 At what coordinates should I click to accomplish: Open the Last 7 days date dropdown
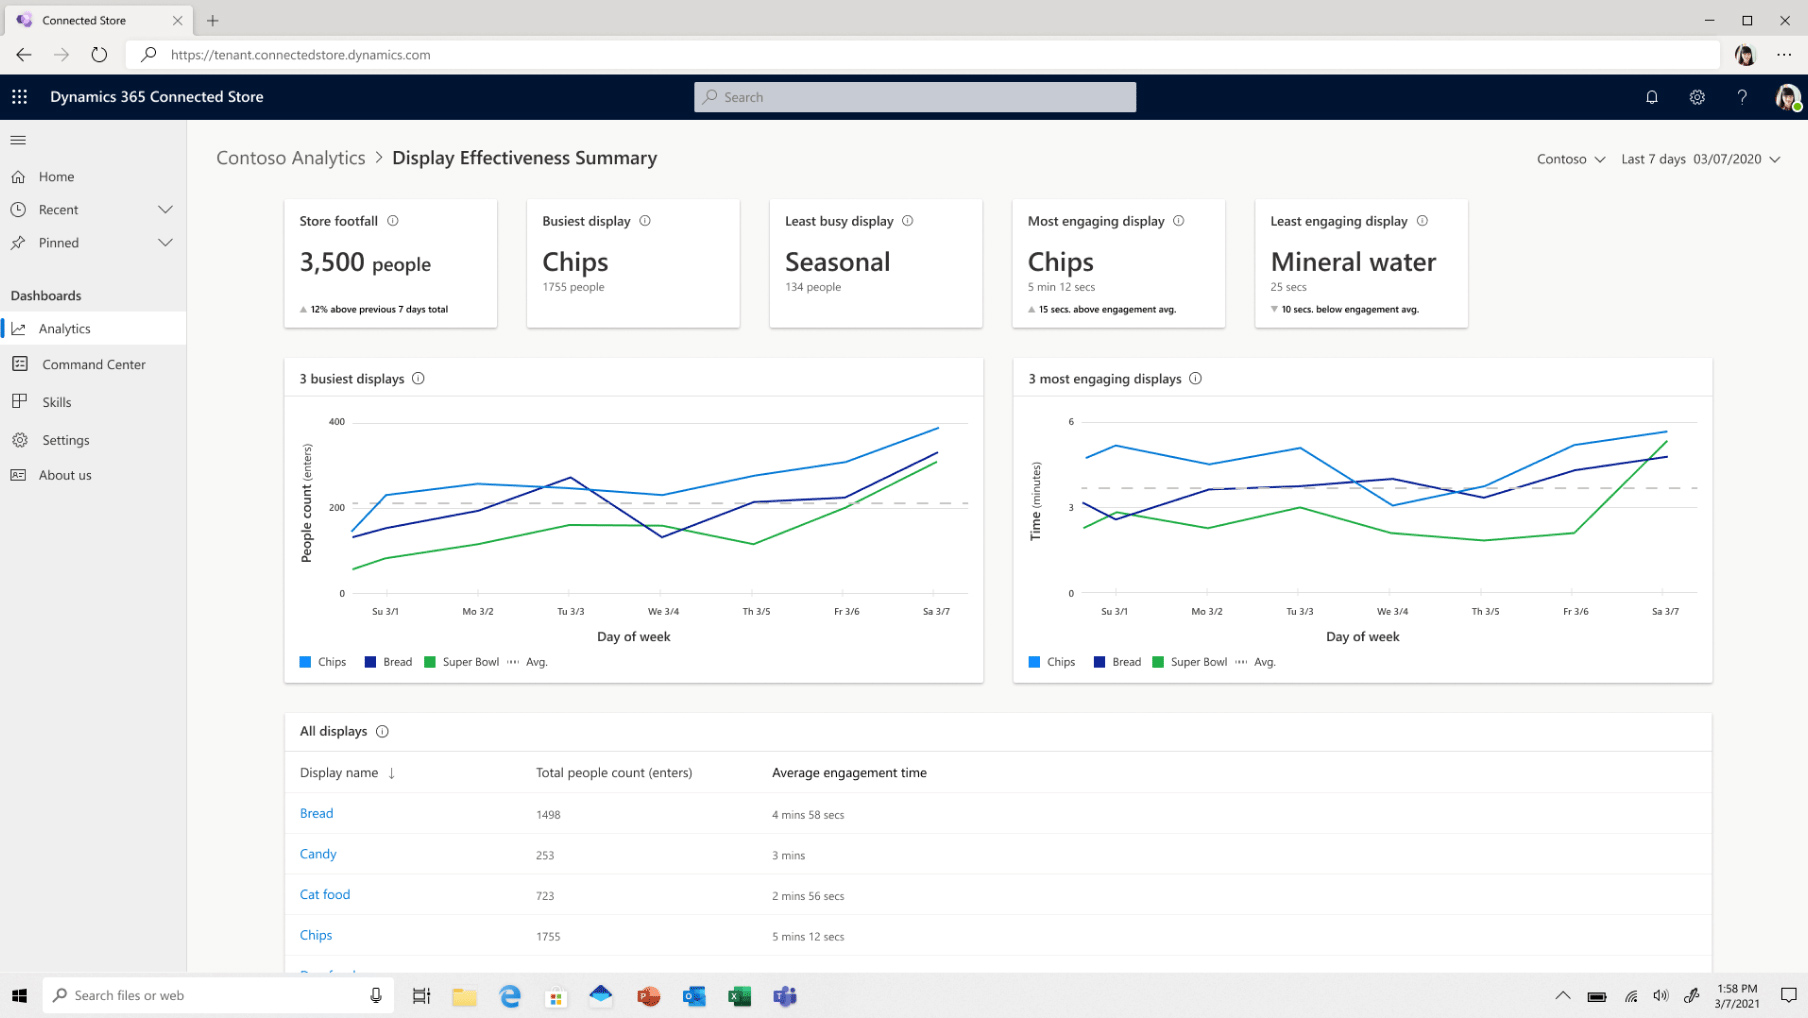click(1700, 159)
